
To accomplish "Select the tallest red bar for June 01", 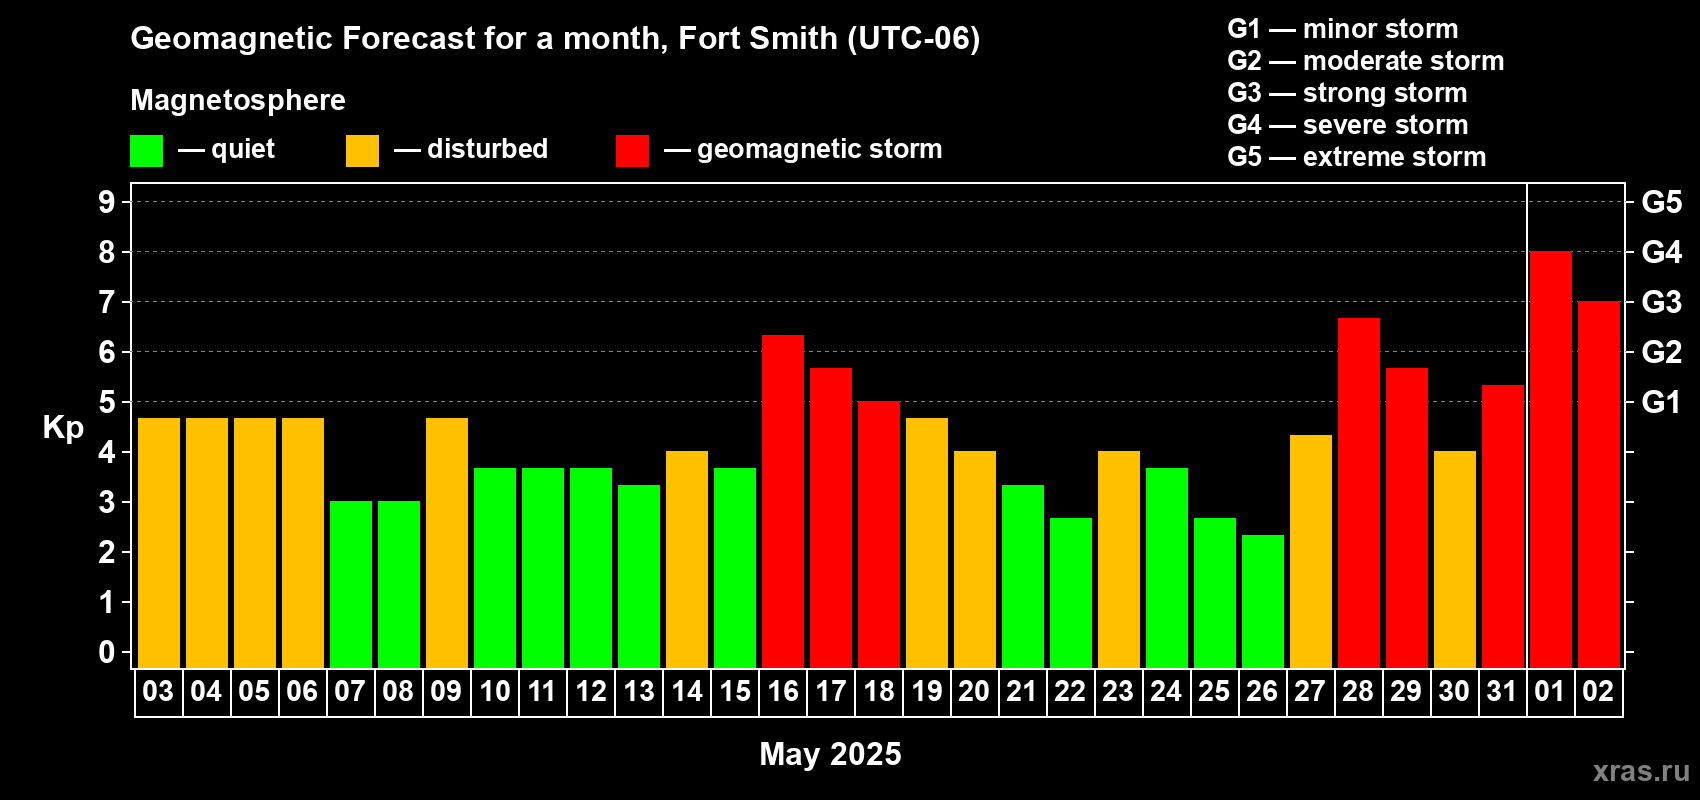I will [x=1551, y=460].
